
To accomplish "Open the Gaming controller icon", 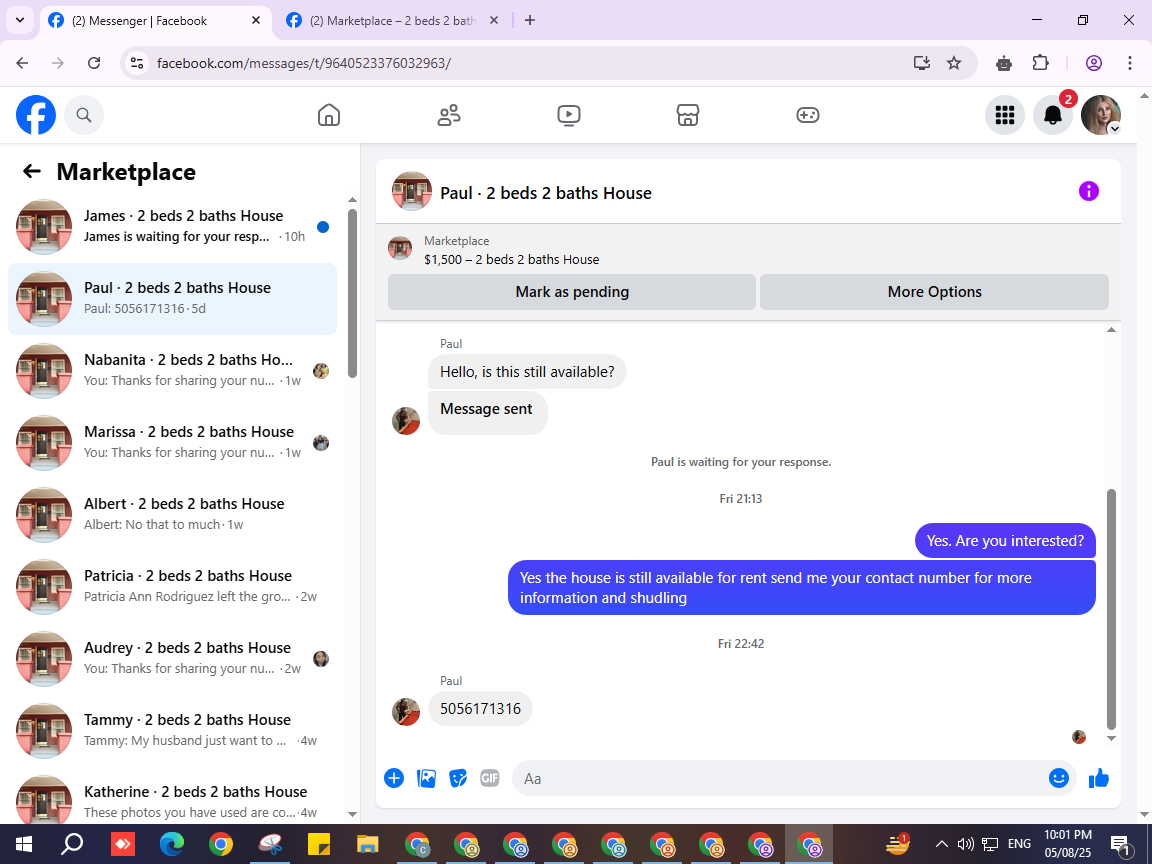I will (x=807, y=115).
